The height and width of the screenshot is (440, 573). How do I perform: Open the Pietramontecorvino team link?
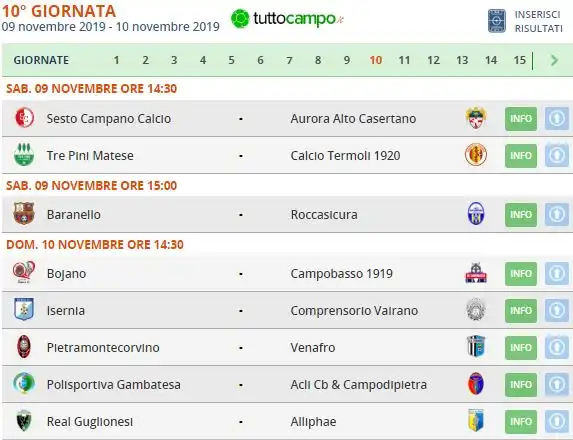click(x=103, y=348)
